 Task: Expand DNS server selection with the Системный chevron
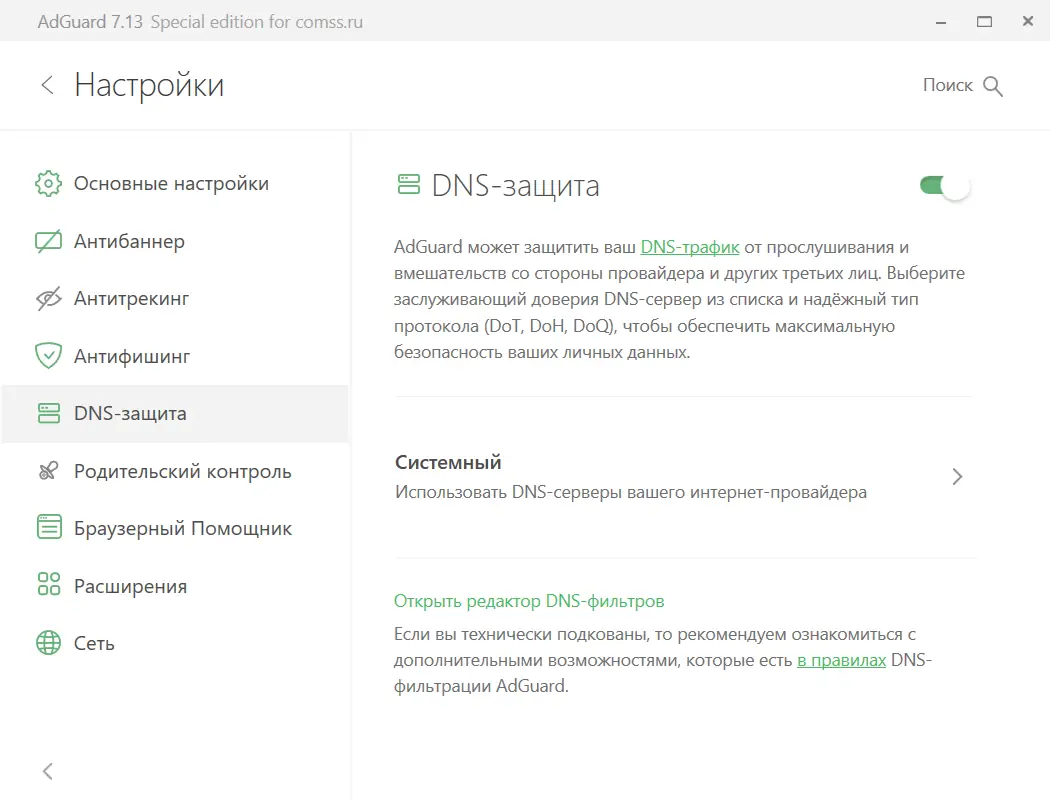tap(957, 477)
